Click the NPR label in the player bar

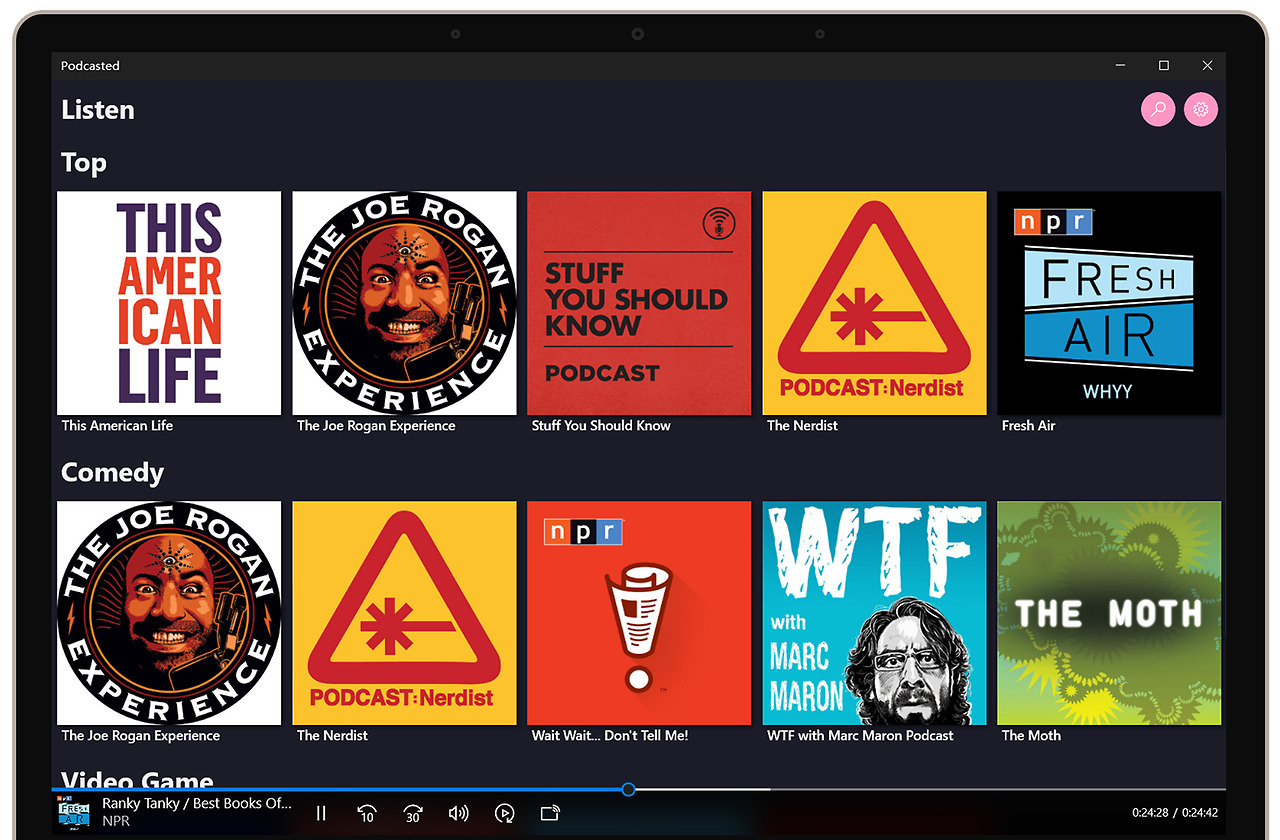tap(116, 821)
